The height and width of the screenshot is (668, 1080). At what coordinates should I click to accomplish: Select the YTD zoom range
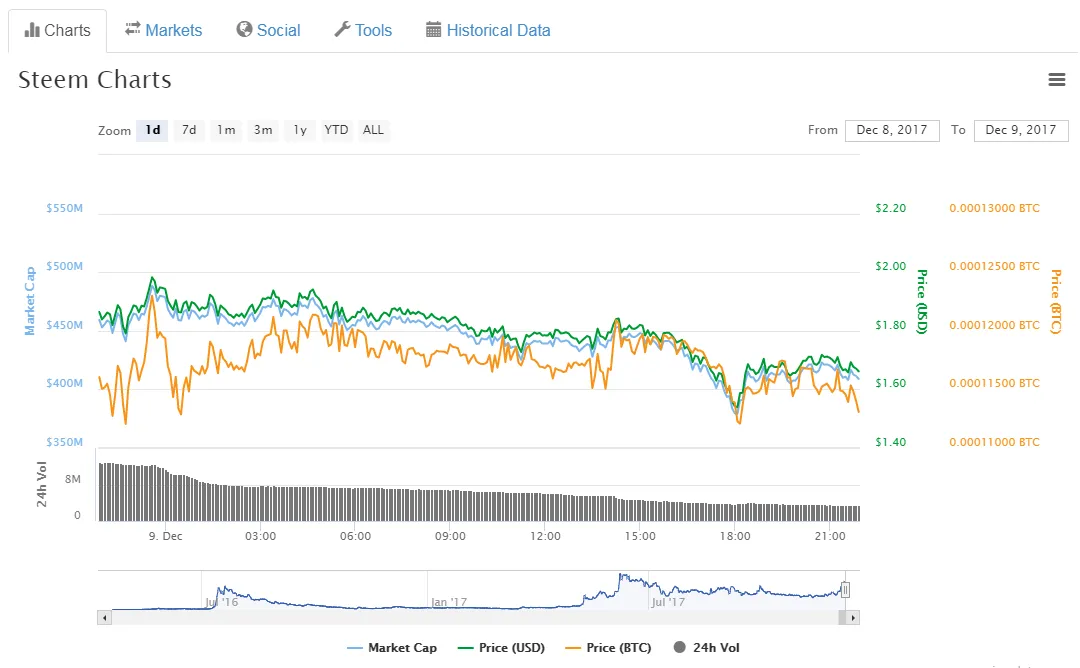(x=336, y=130)
